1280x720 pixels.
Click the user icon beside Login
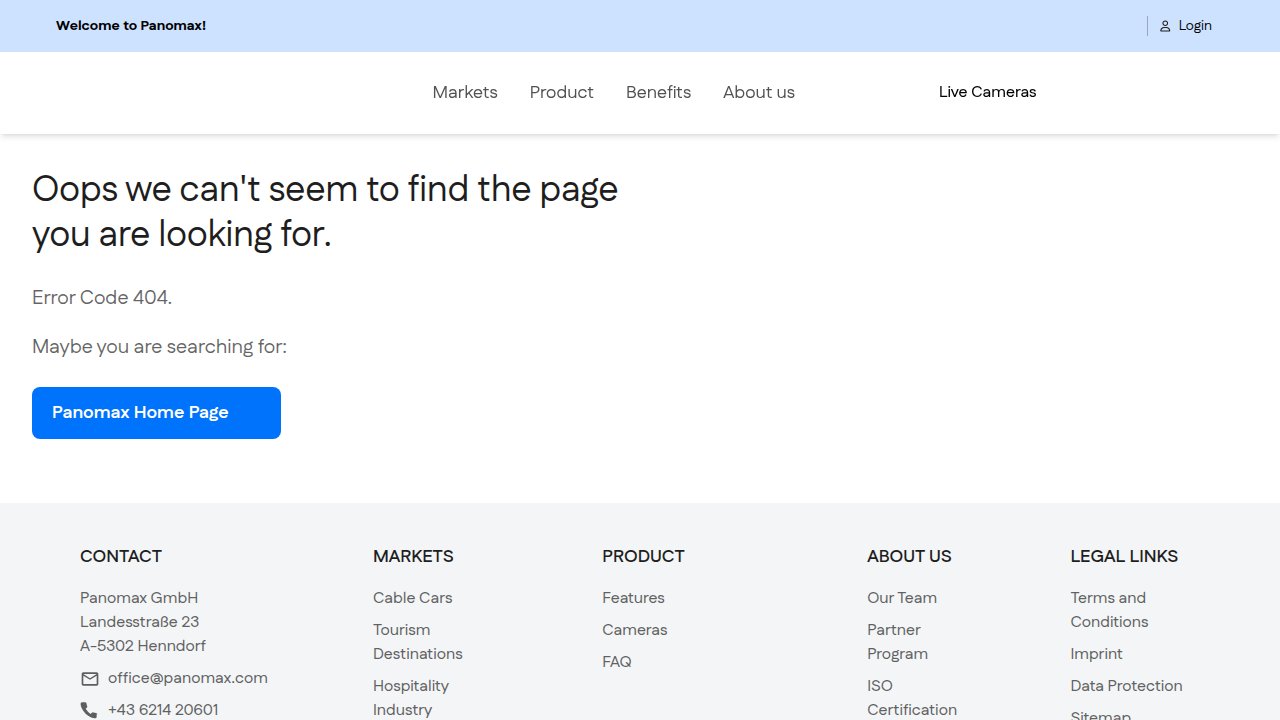1165,26
